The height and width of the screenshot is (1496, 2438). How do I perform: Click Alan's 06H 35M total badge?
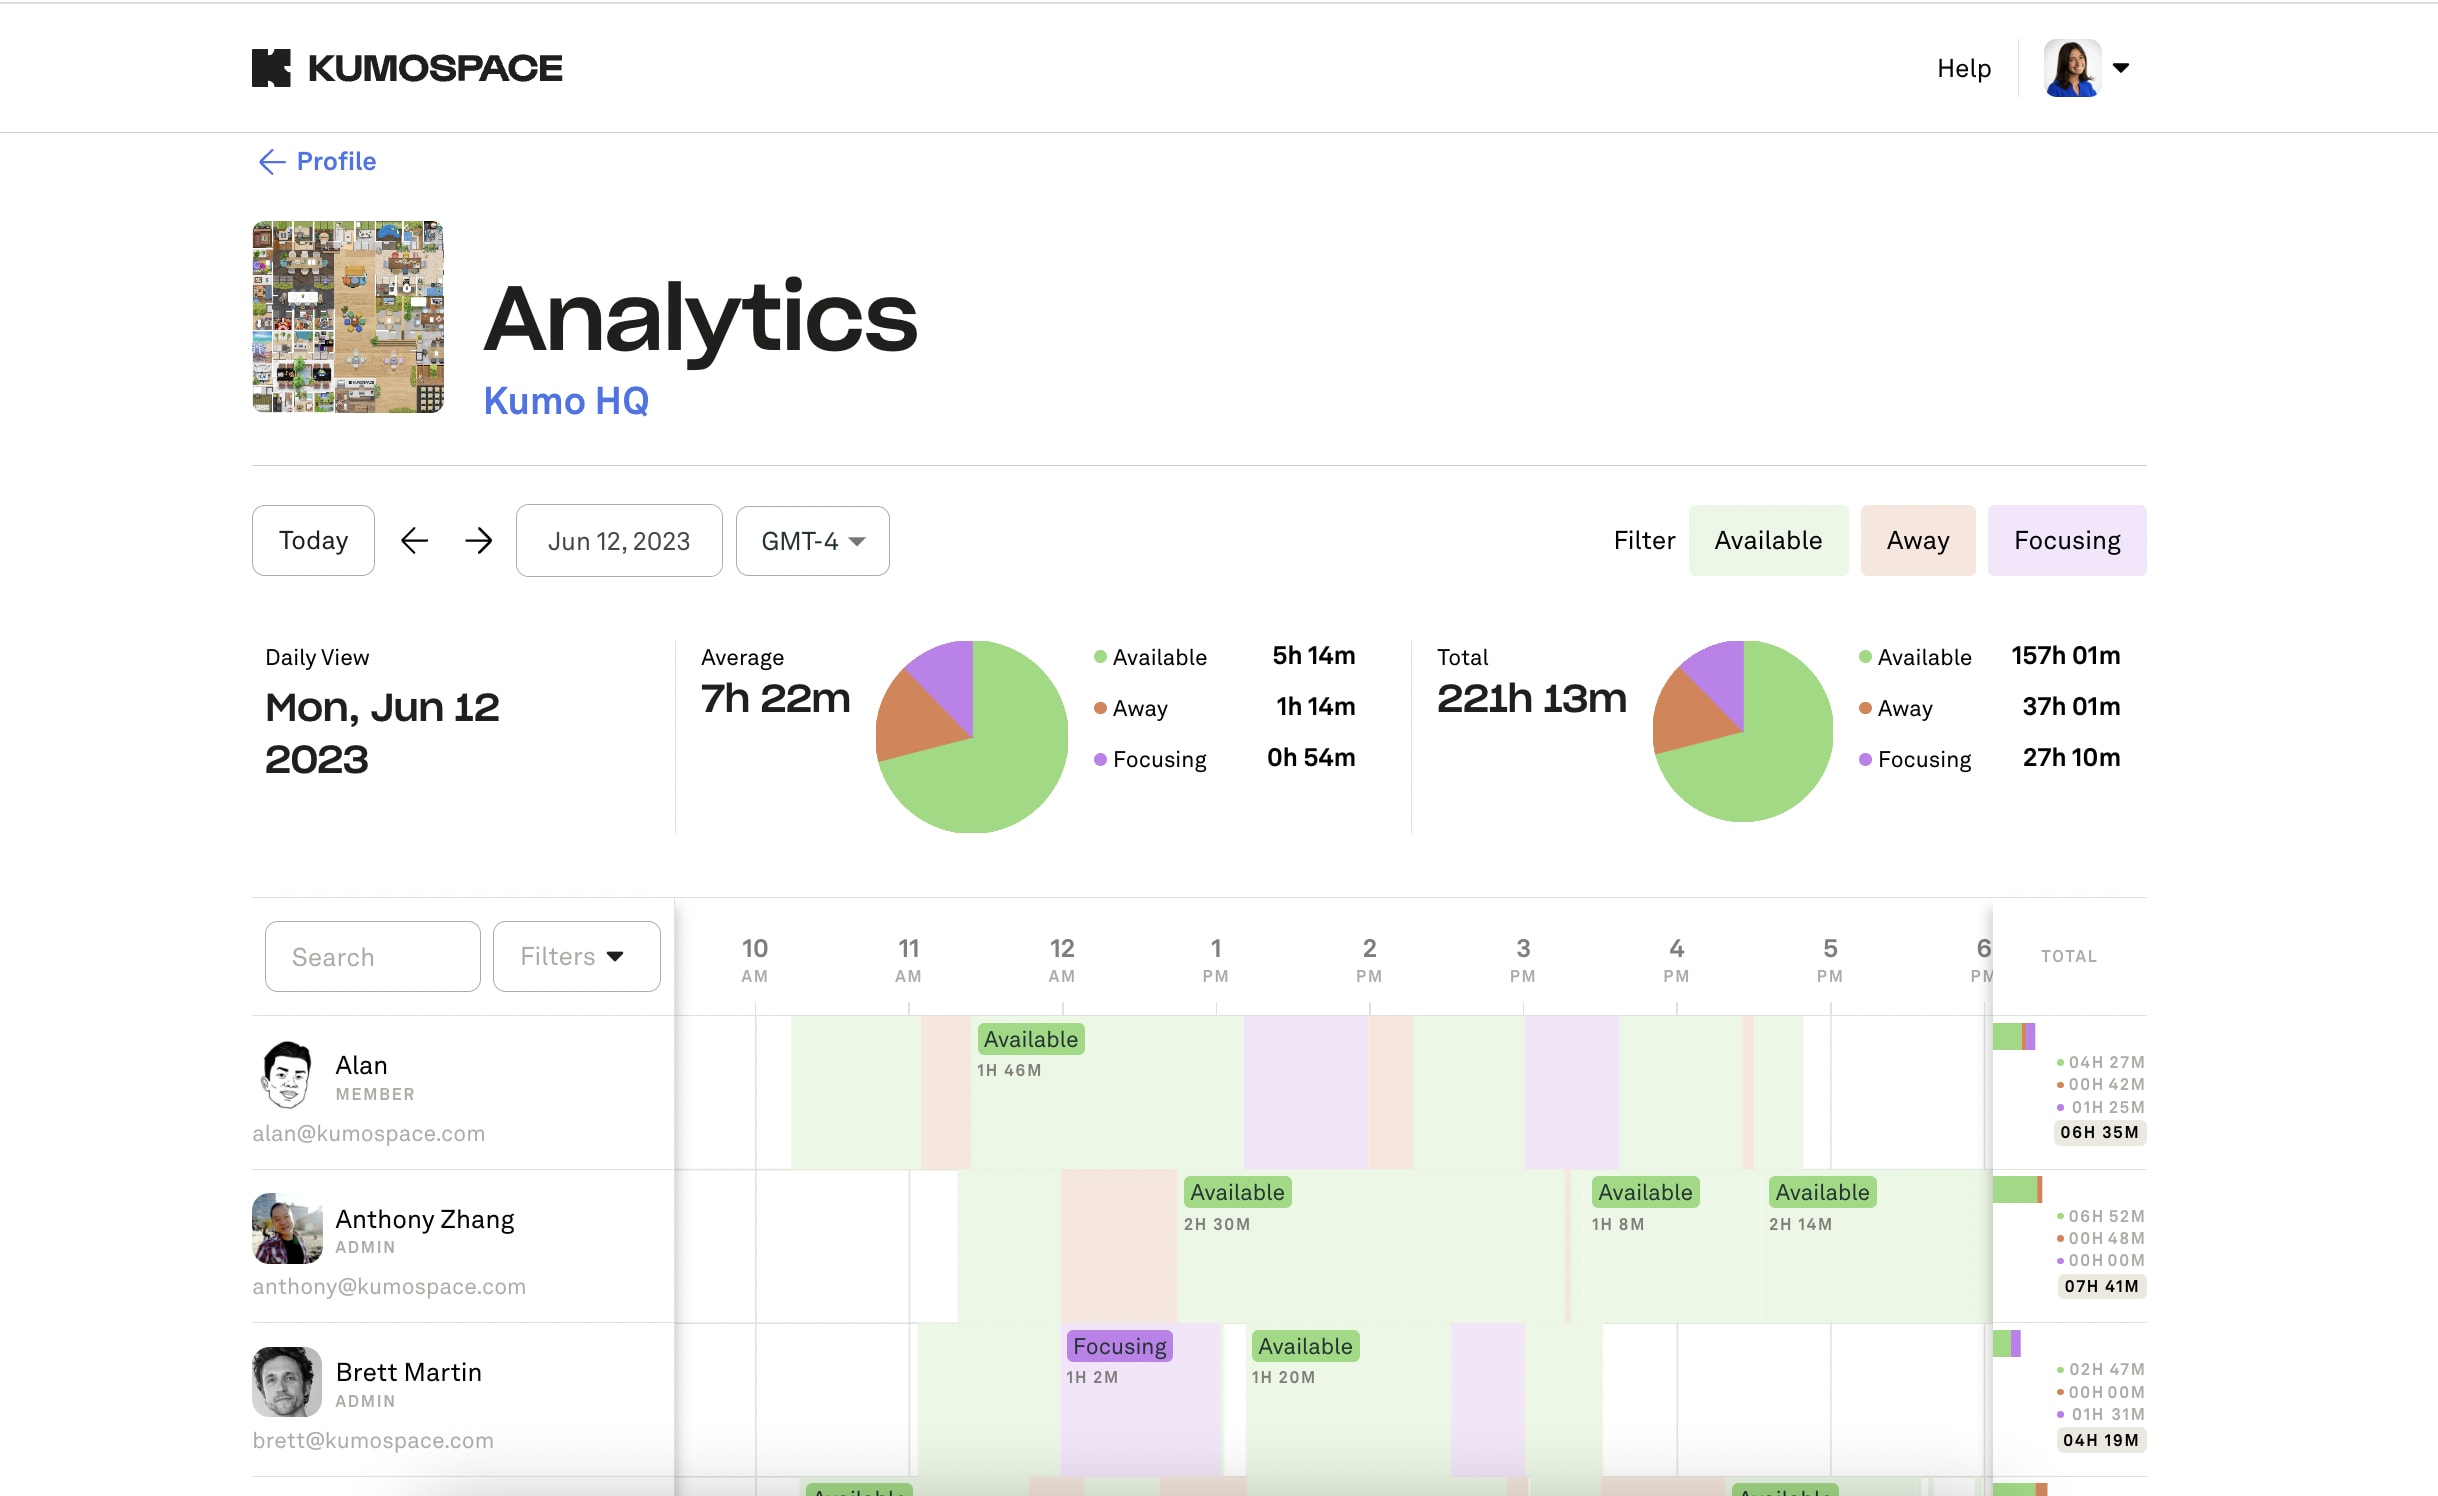[x=2099, y=1132]
